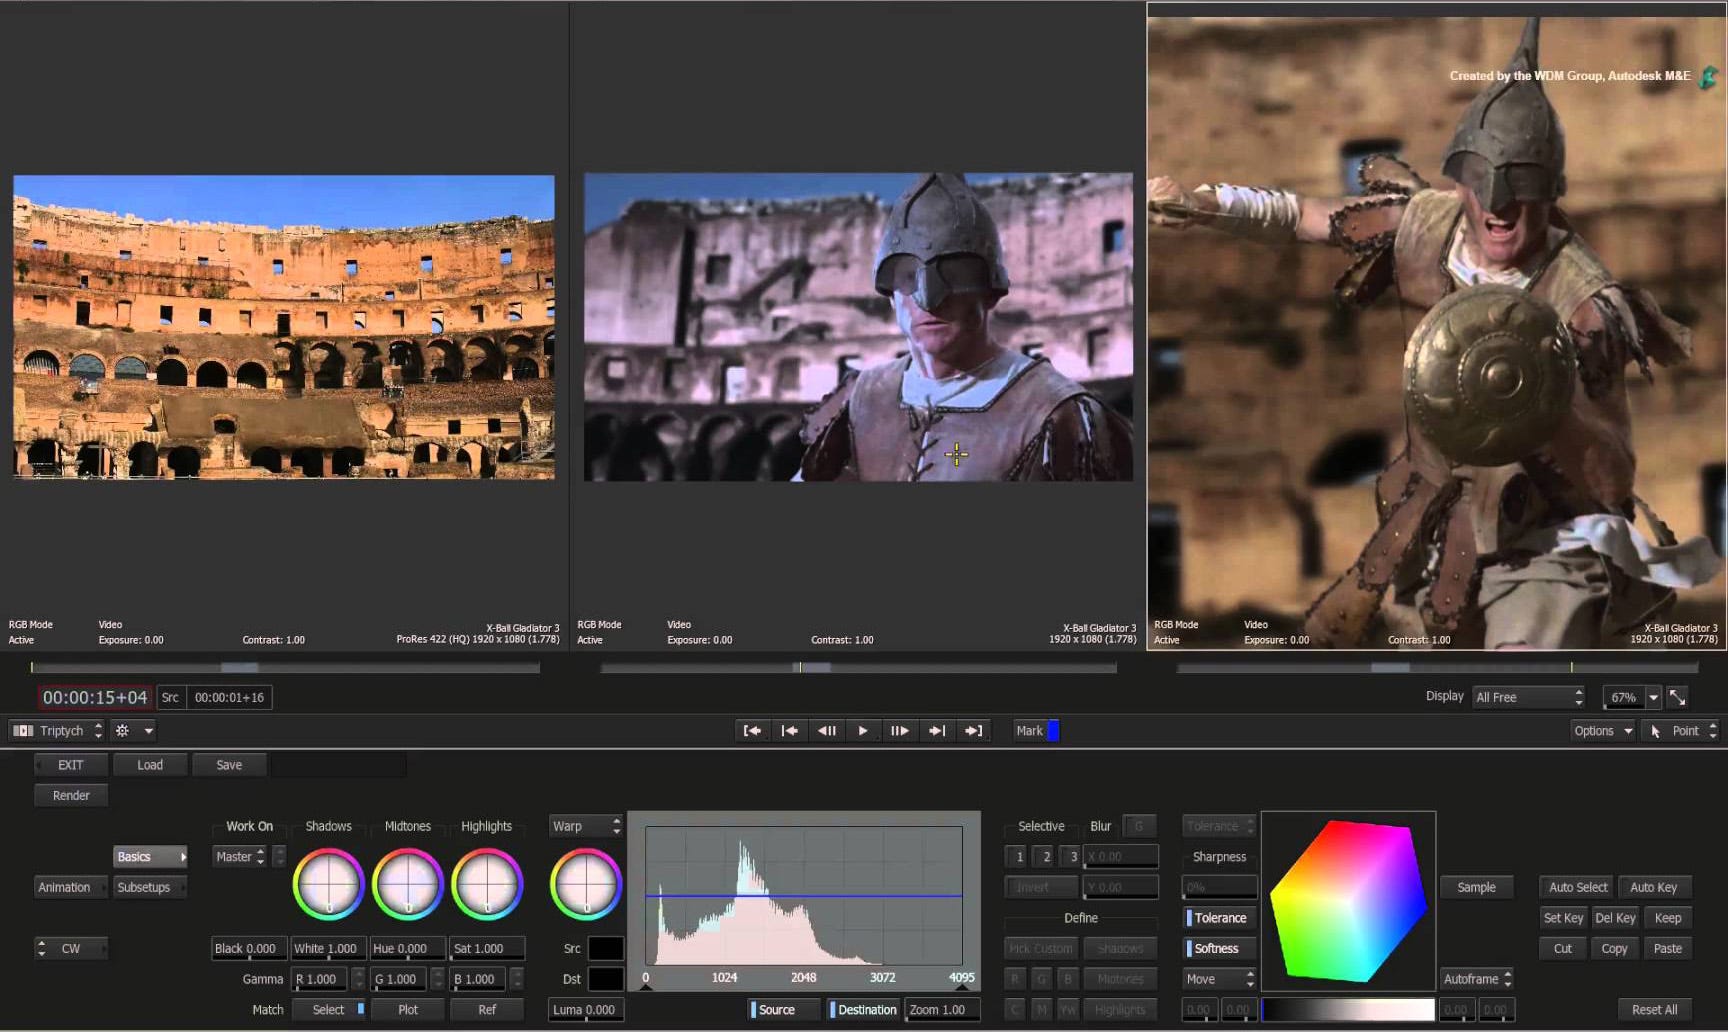Image resolution: width=1728 pixels, height=1032 pixels.
Task: Click the Black 0.000 value field
Action: tap(249, 948)
